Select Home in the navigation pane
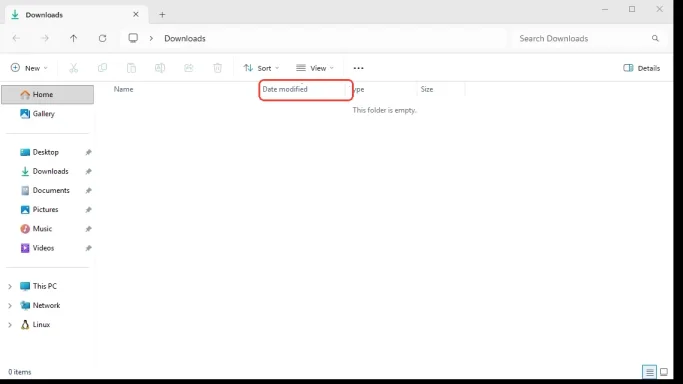The width and height of the screenshot is (683, 384). click(x=47, y=94)
